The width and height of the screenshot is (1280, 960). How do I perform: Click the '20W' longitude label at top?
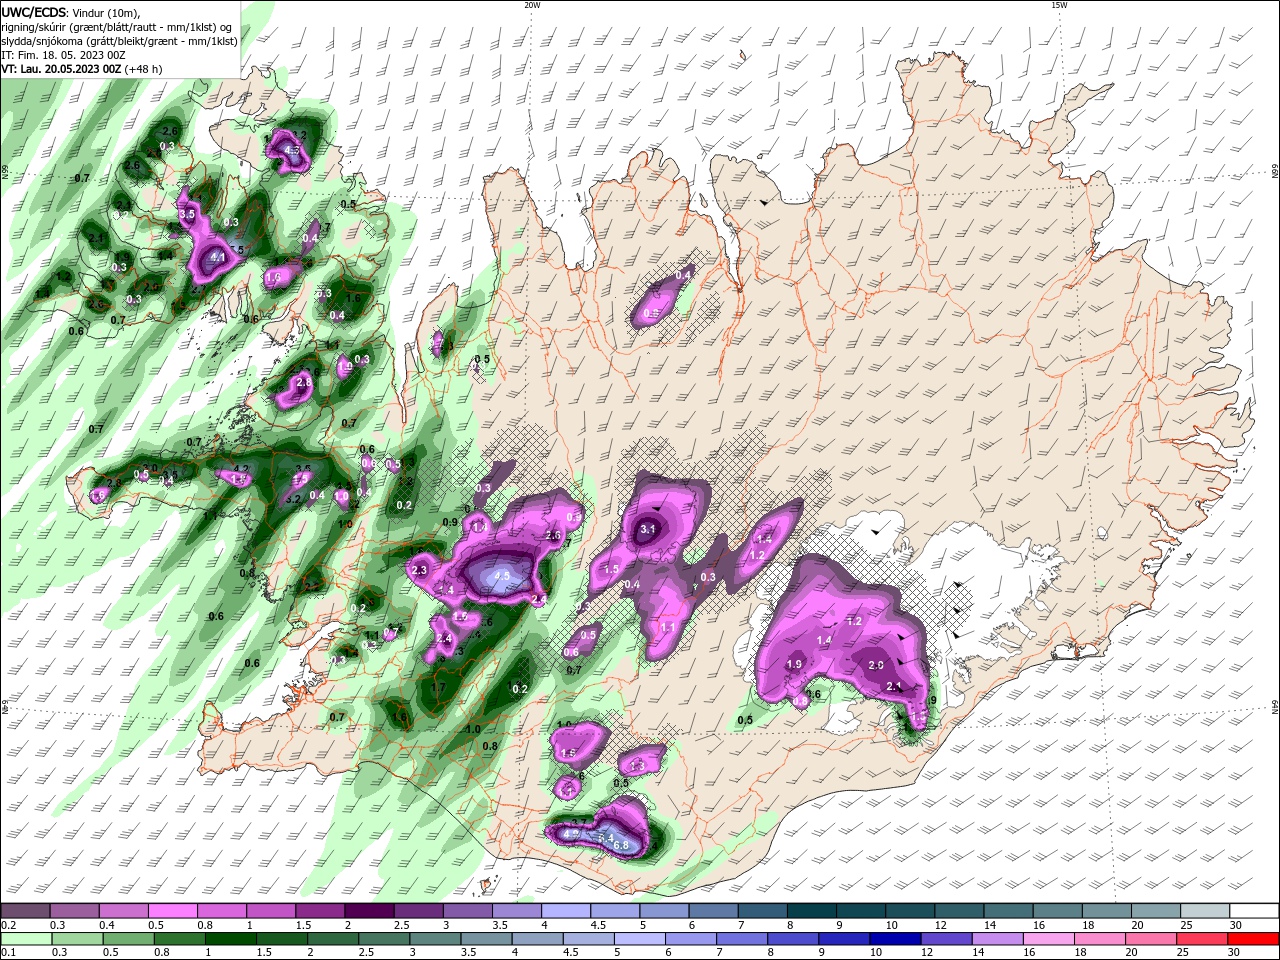[x=532, y=5]
